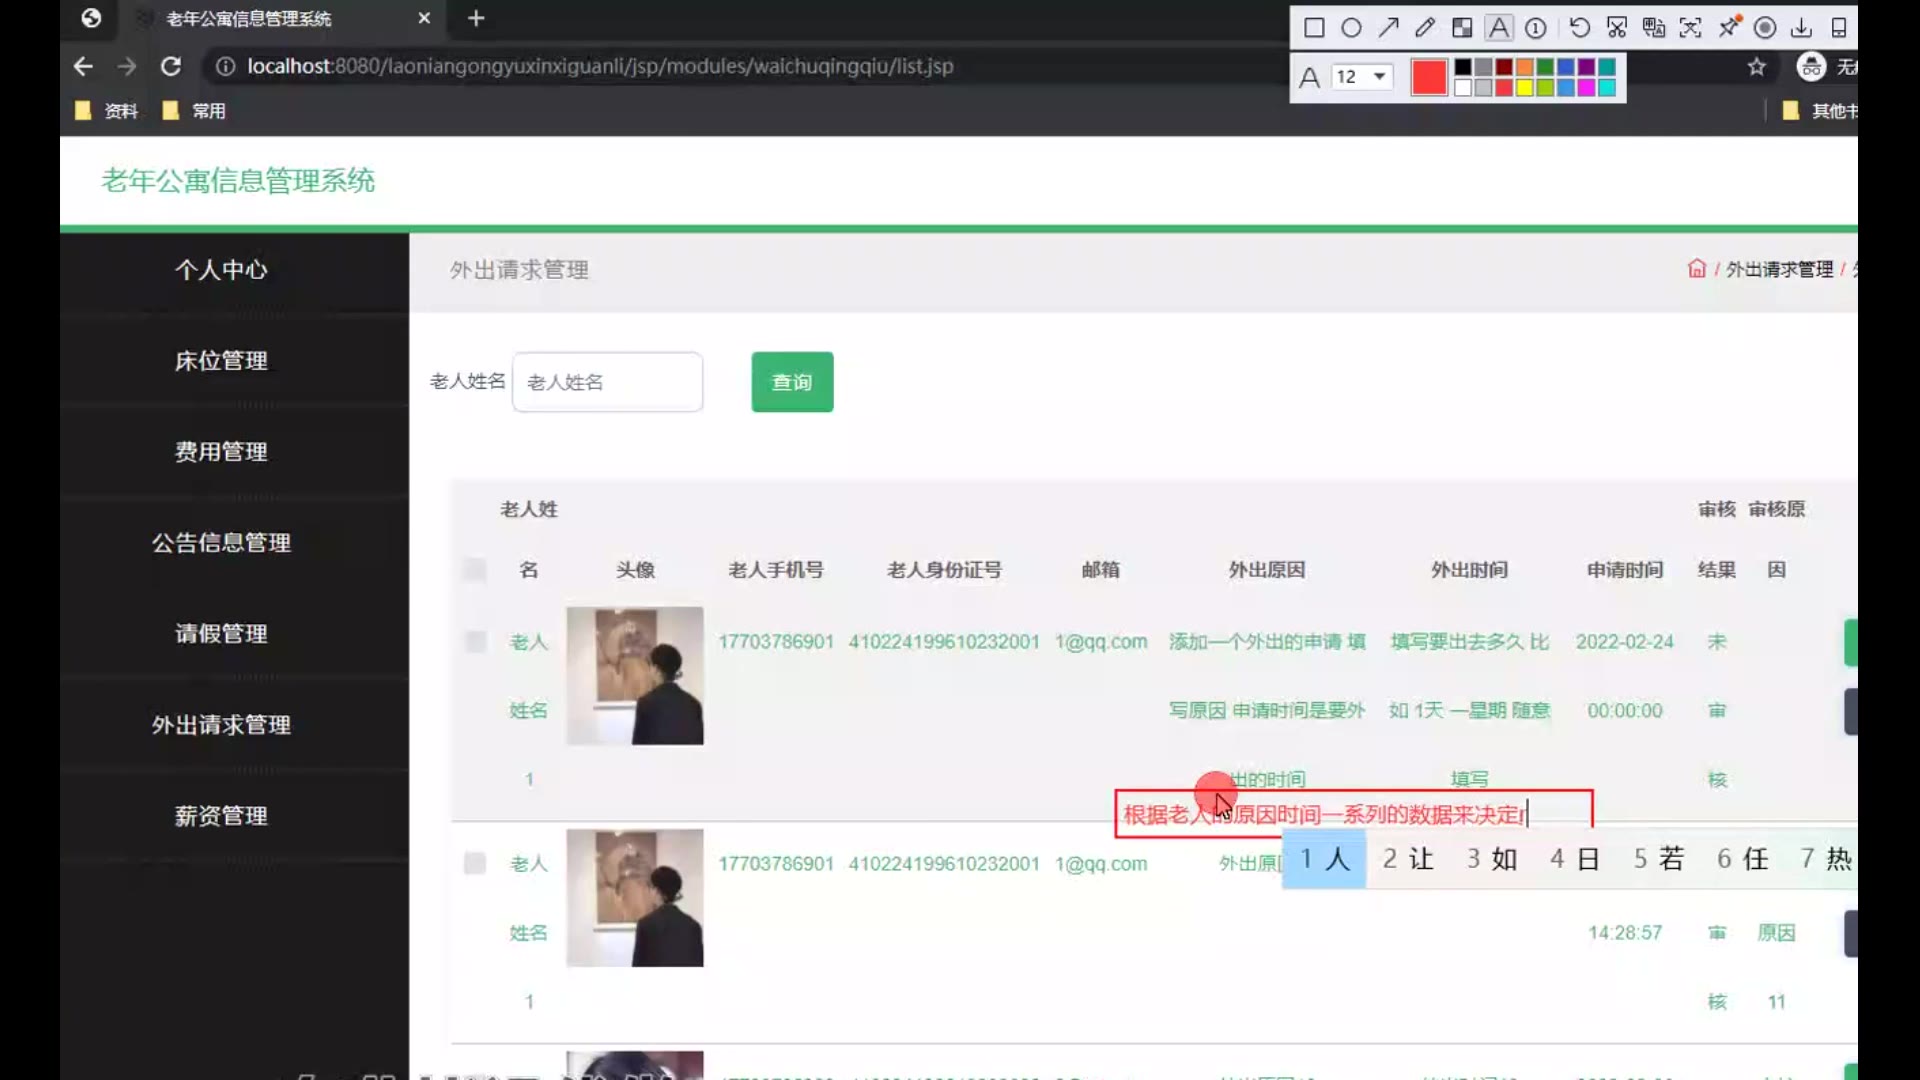Select the ellipse annotation tool

[x=1351, y=28]
